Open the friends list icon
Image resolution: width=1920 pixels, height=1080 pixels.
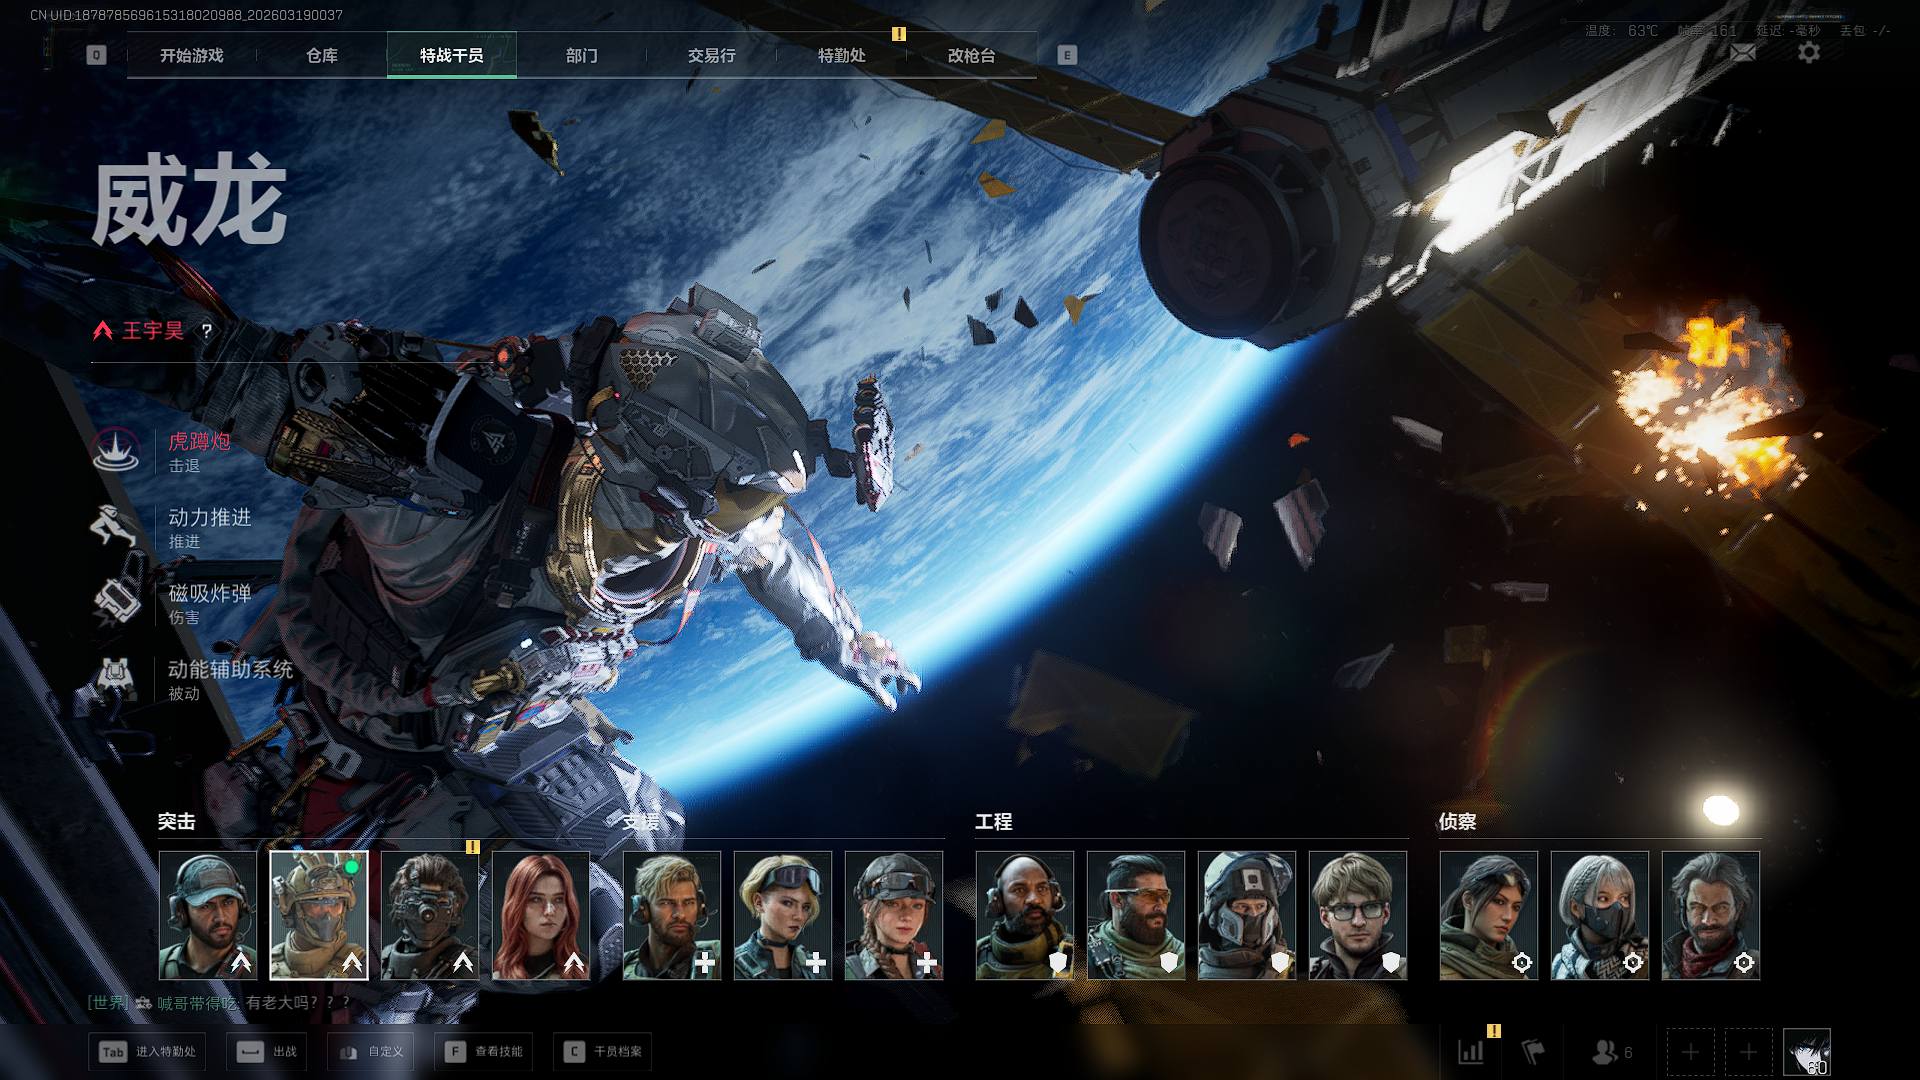click(x=1605, y=1052)
